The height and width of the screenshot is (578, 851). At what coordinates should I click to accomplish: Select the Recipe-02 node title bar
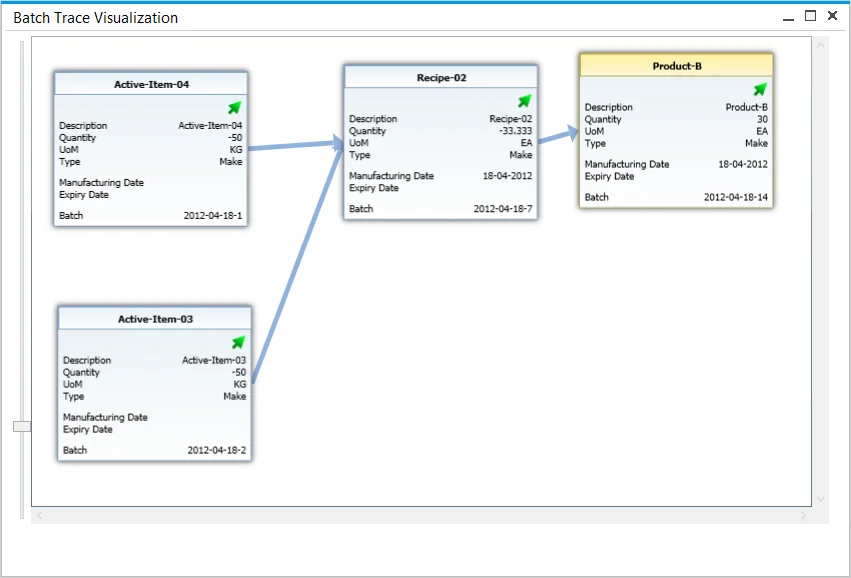pyautogui.click(x=441, y=77)
